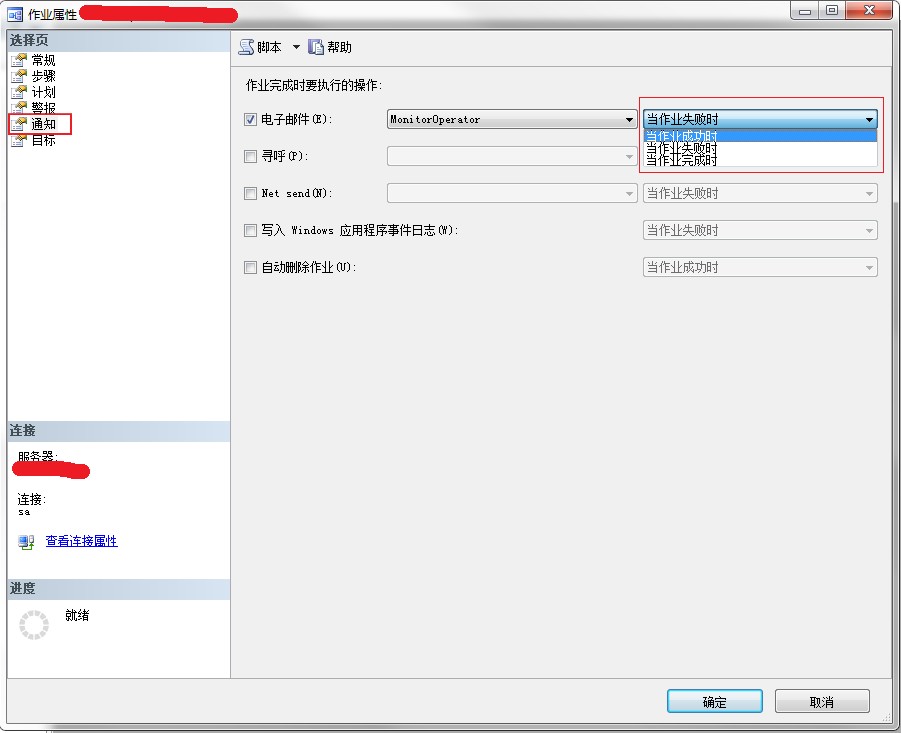Click the icon beside 计划 page
Screen dimensions: 901x733
coord(19,92)
